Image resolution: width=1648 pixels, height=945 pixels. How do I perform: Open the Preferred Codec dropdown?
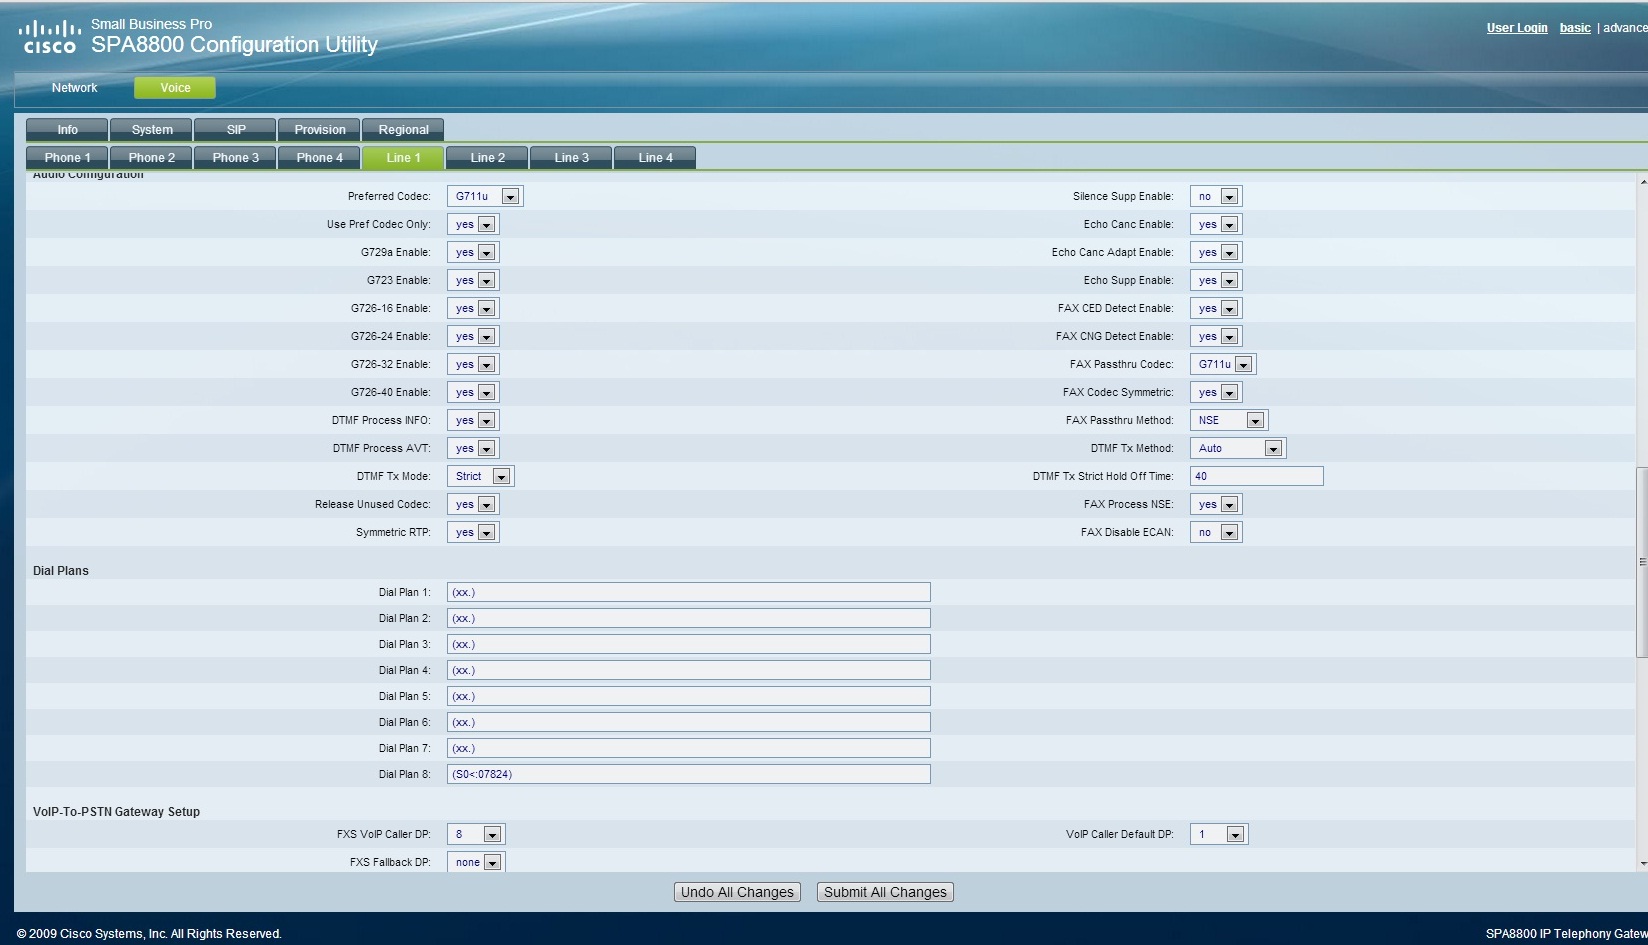point(484,197)
